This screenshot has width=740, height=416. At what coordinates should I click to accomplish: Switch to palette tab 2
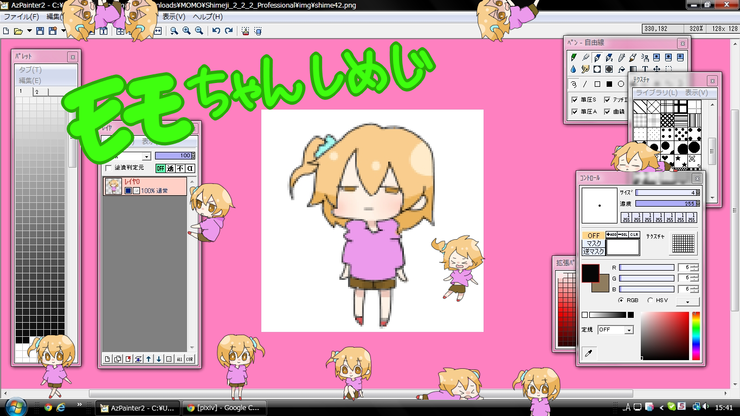coord(40,92)
